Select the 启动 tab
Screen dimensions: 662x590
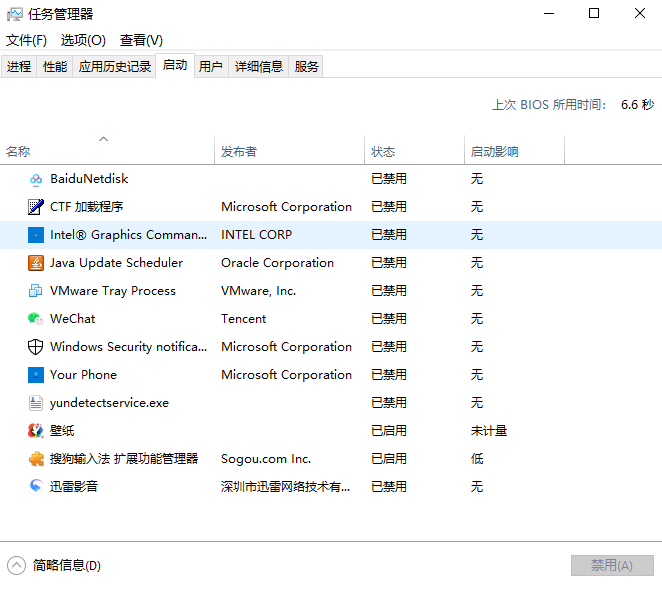tap(175, 65)
